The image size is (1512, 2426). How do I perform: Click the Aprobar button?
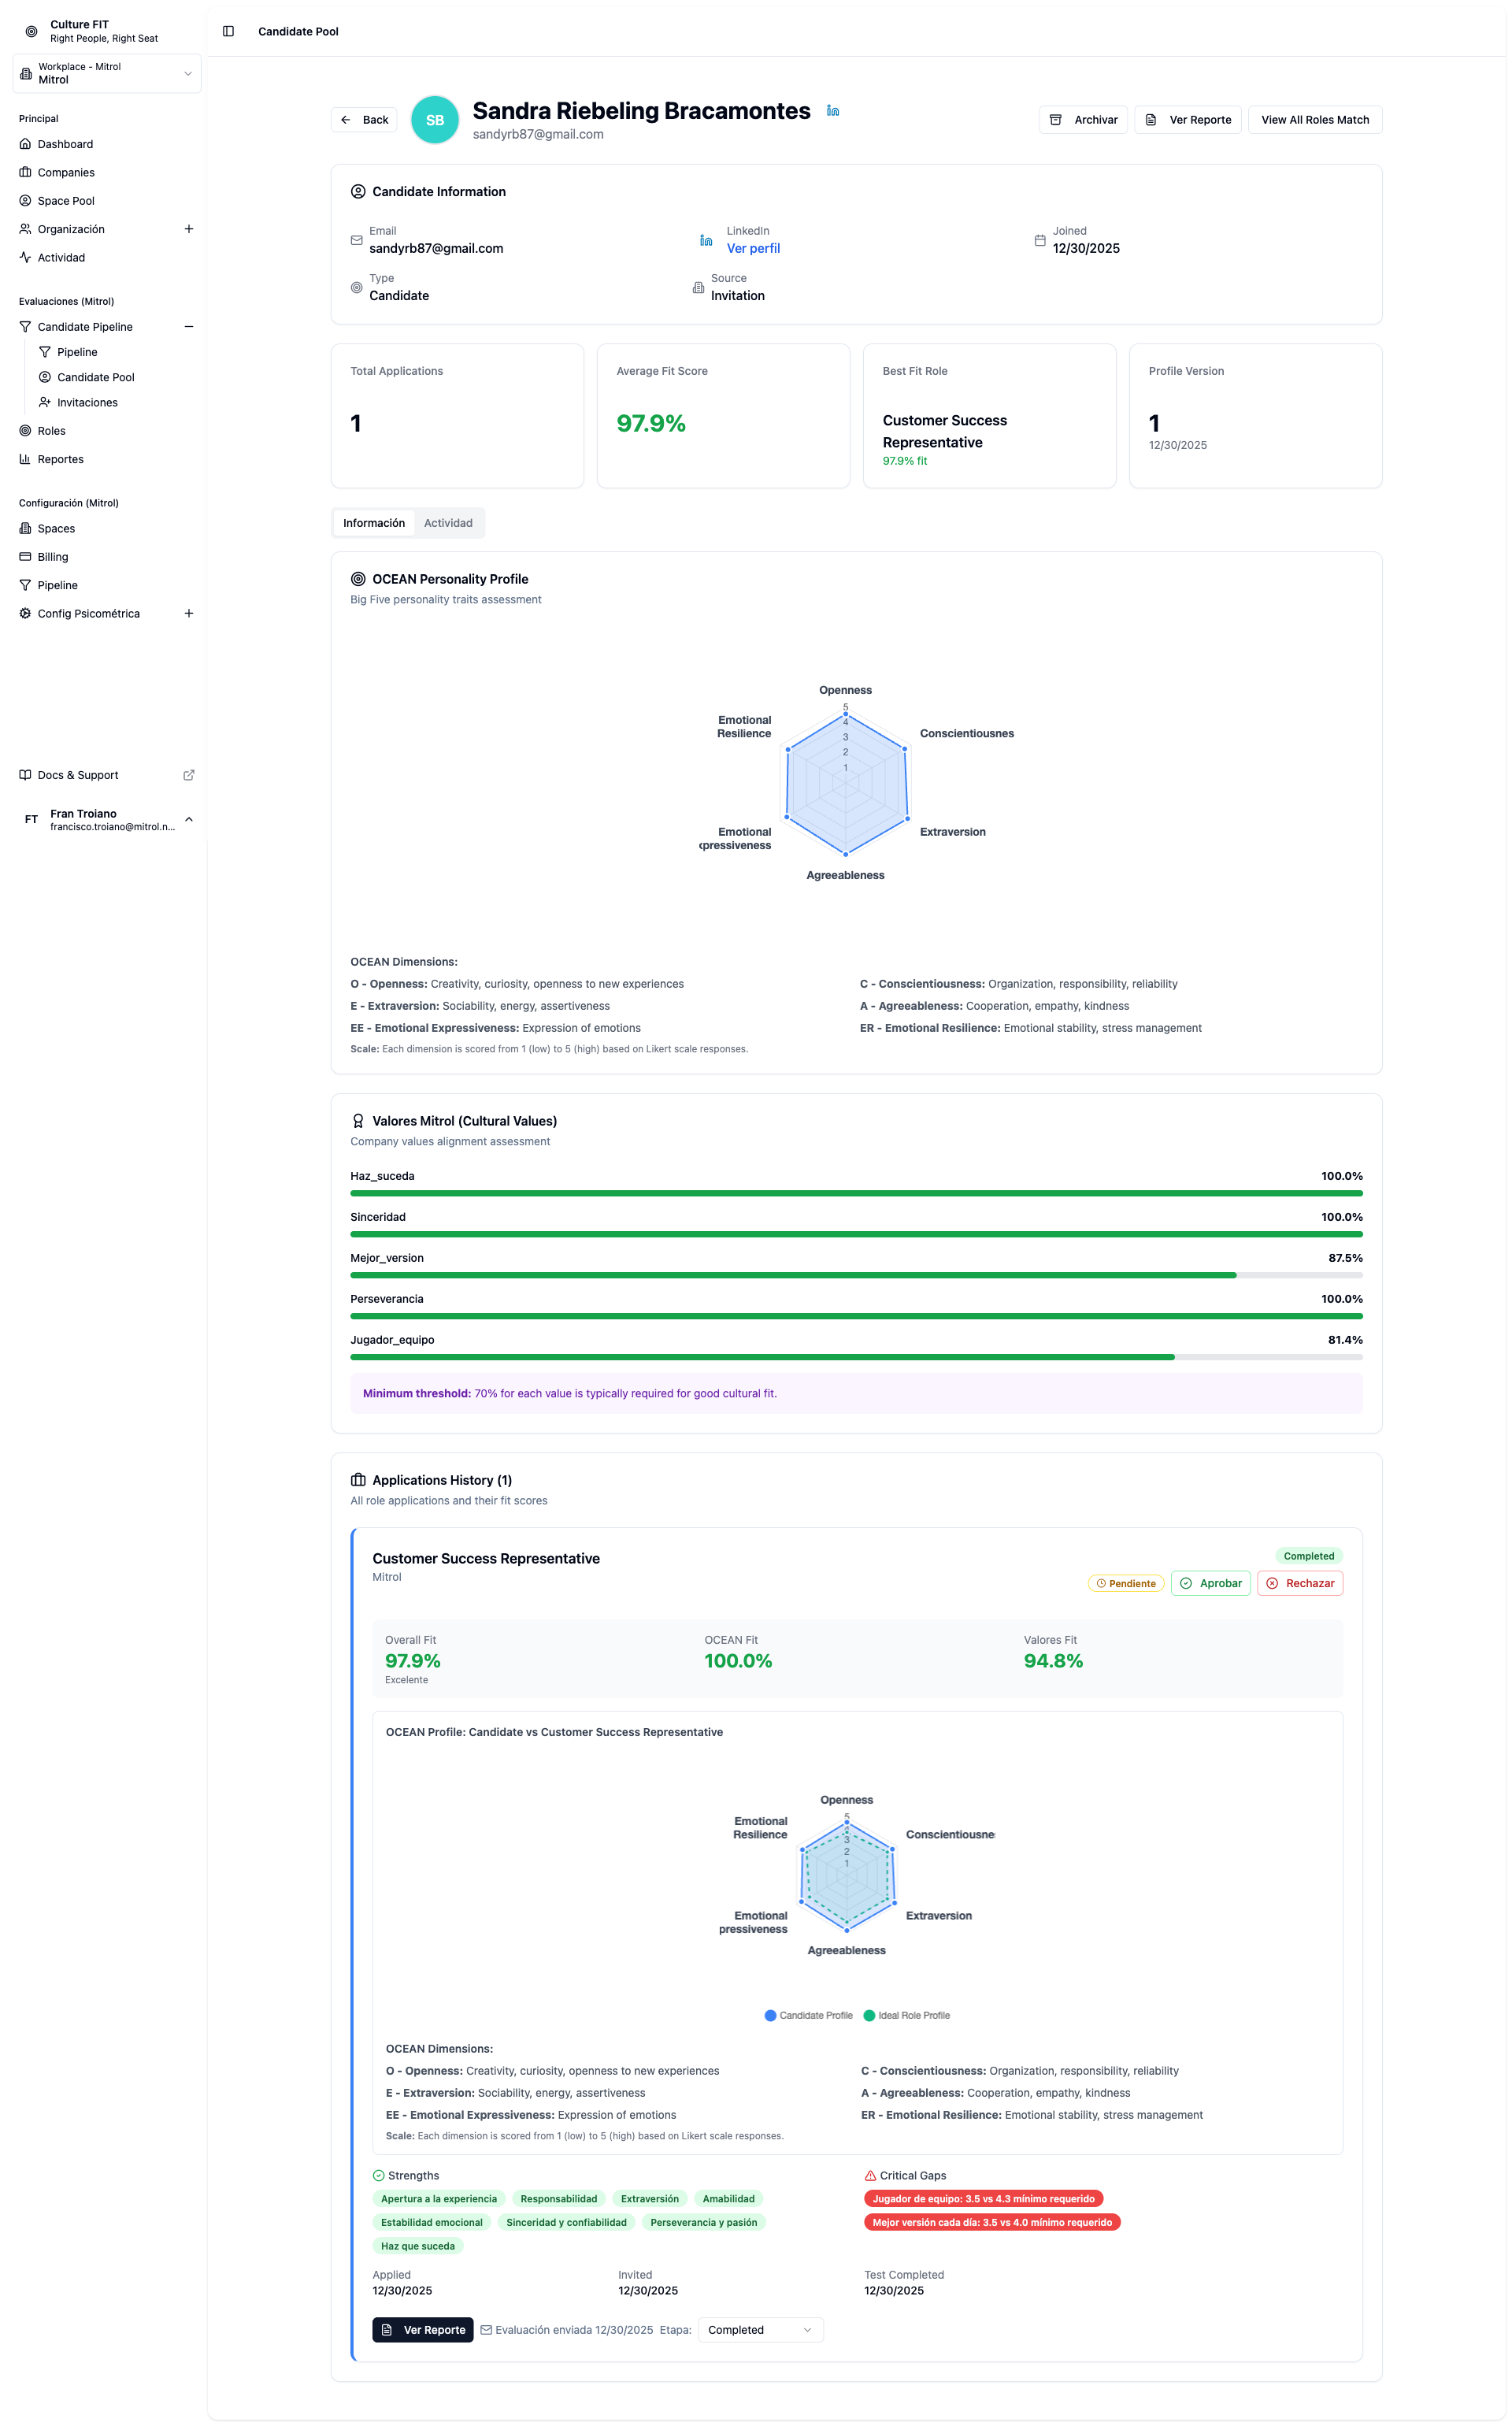pos(1210,1583)
